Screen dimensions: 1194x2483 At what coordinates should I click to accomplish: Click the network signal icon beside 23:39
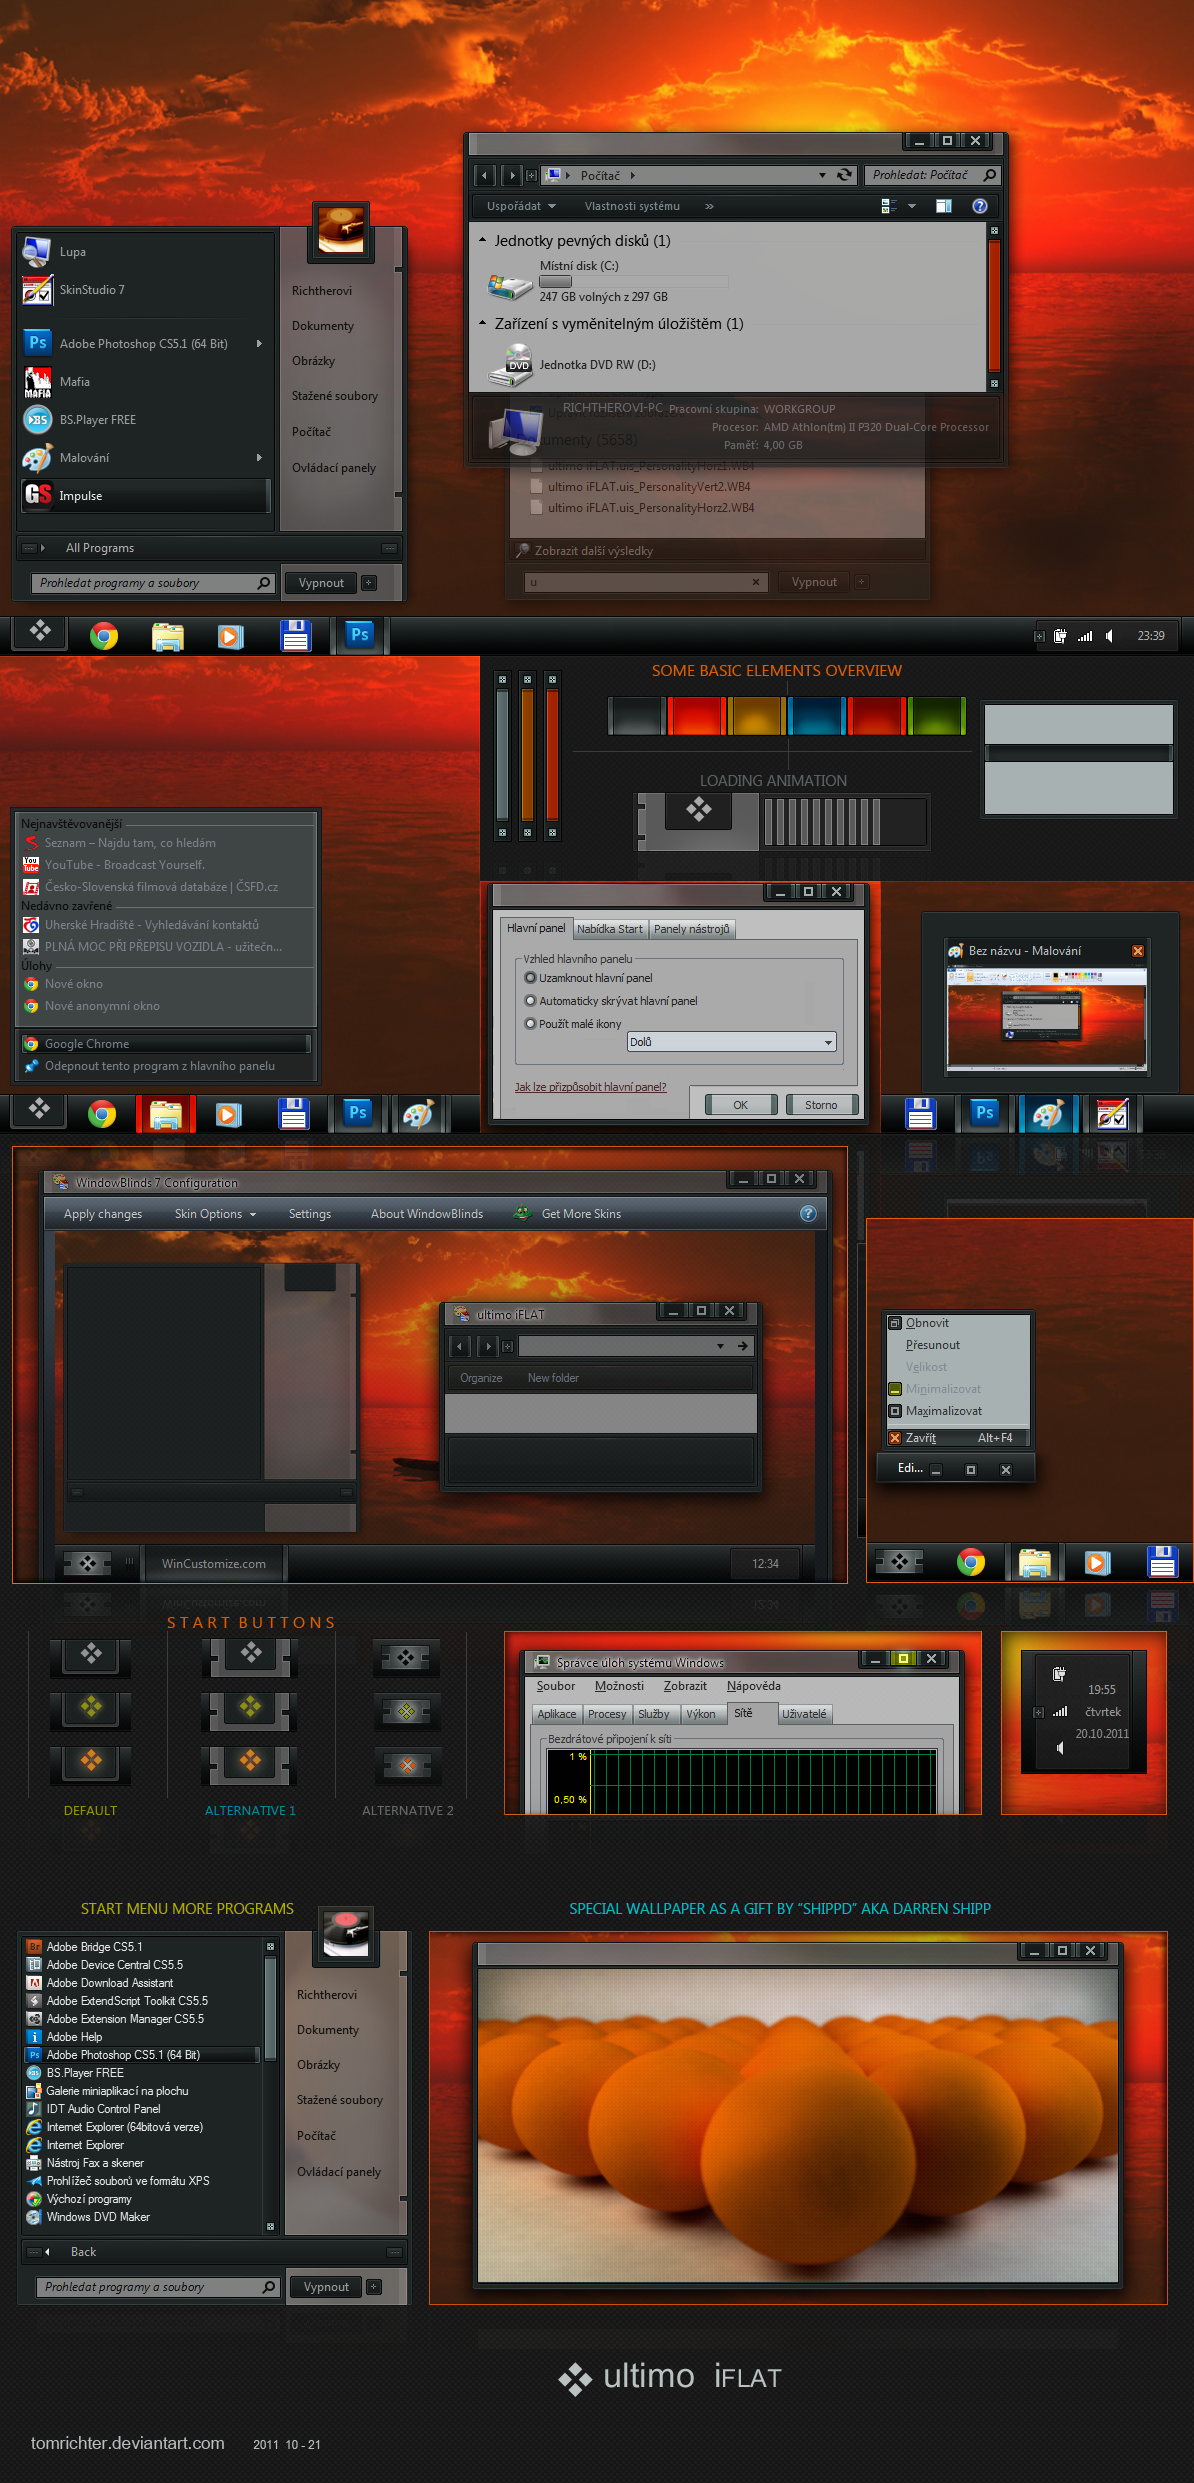coord(1085,636)
